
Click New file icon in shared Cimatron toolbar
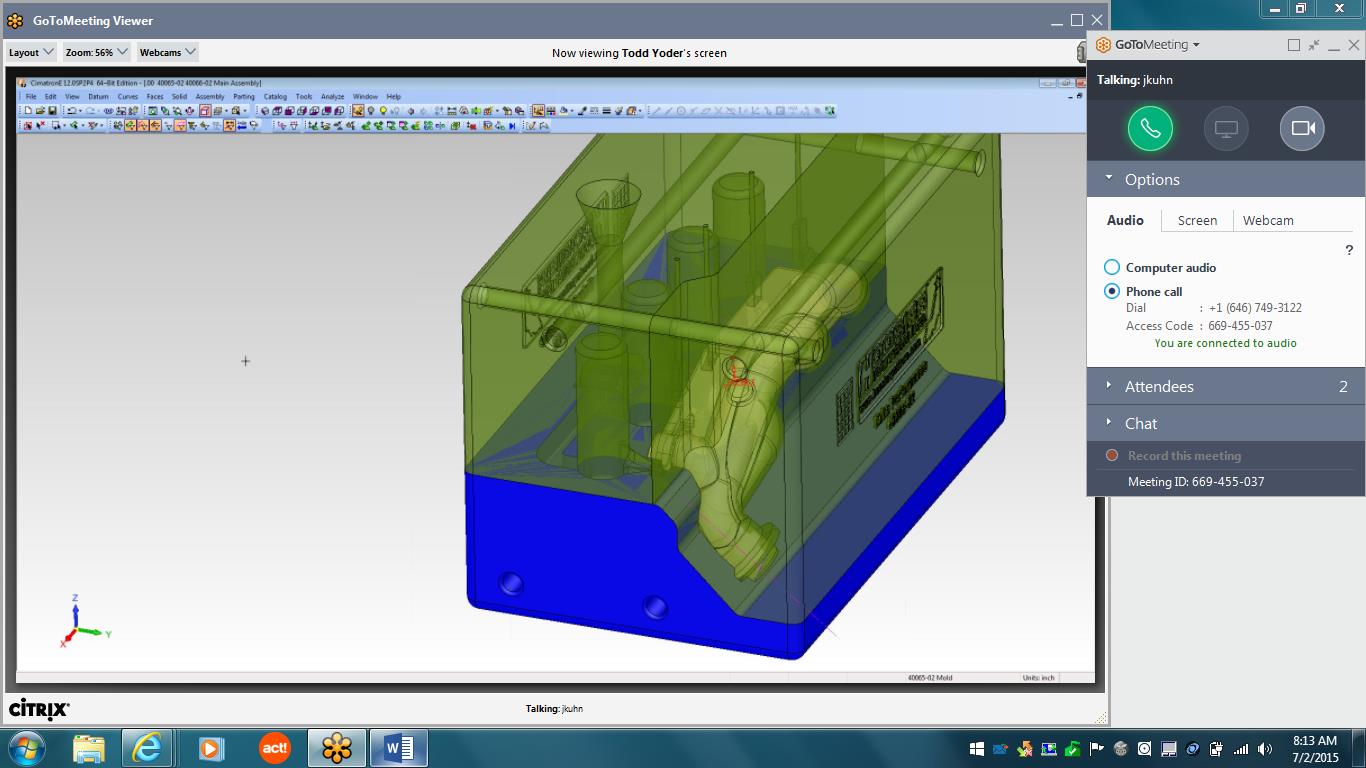point(28,111)
